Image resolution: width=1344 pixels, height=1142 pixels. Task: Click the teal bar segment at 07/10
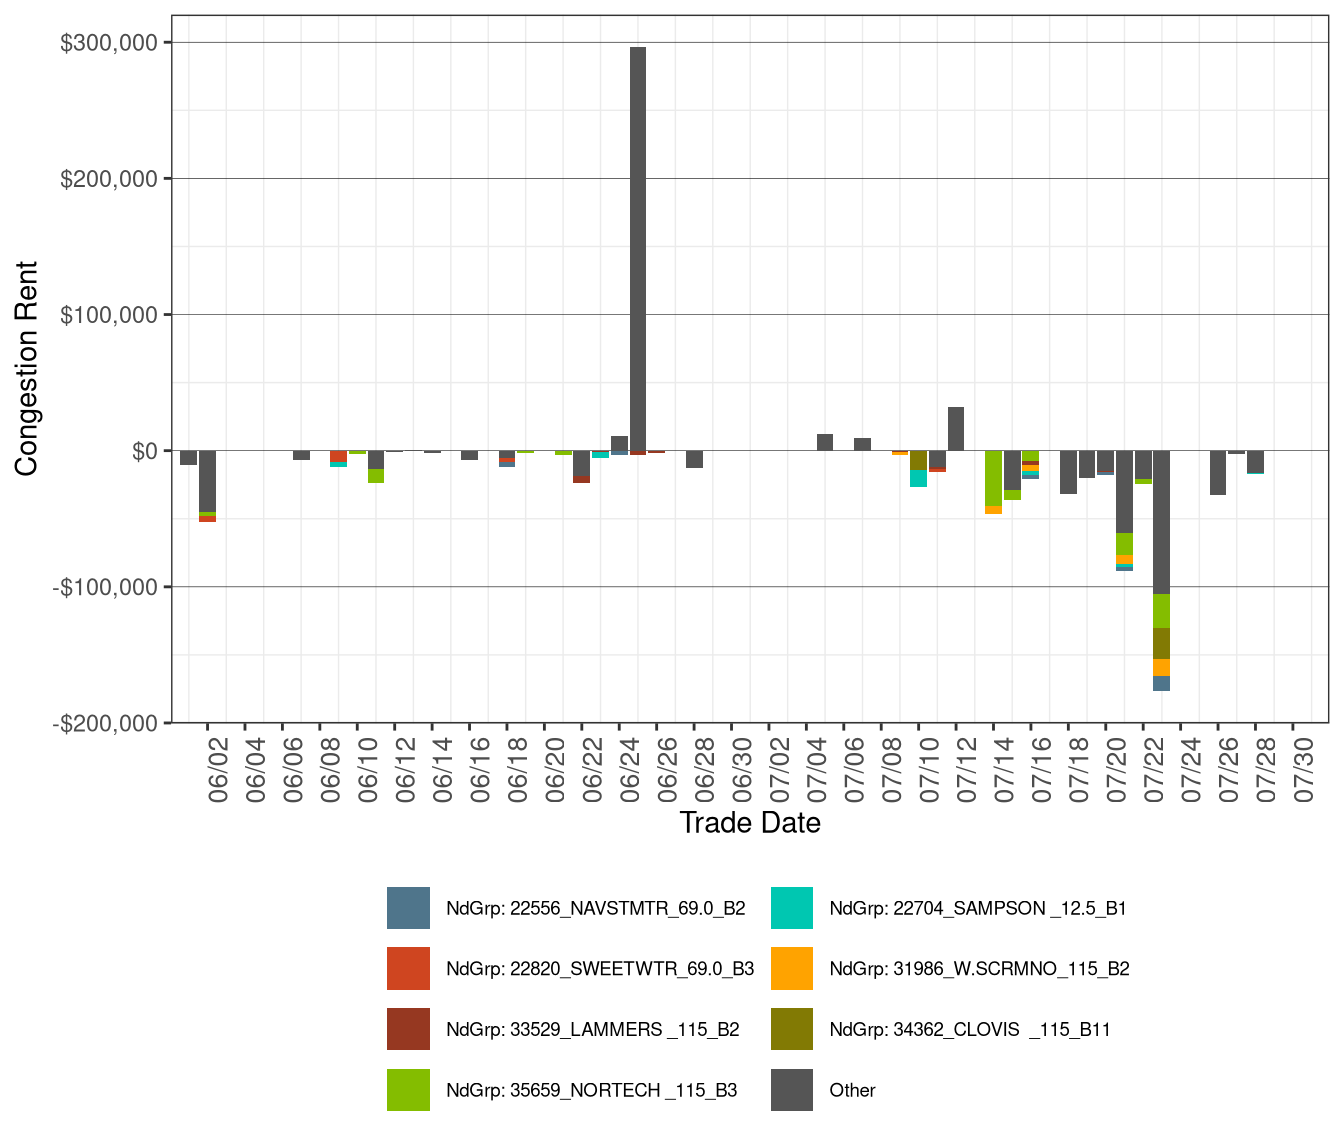(918, 478)
